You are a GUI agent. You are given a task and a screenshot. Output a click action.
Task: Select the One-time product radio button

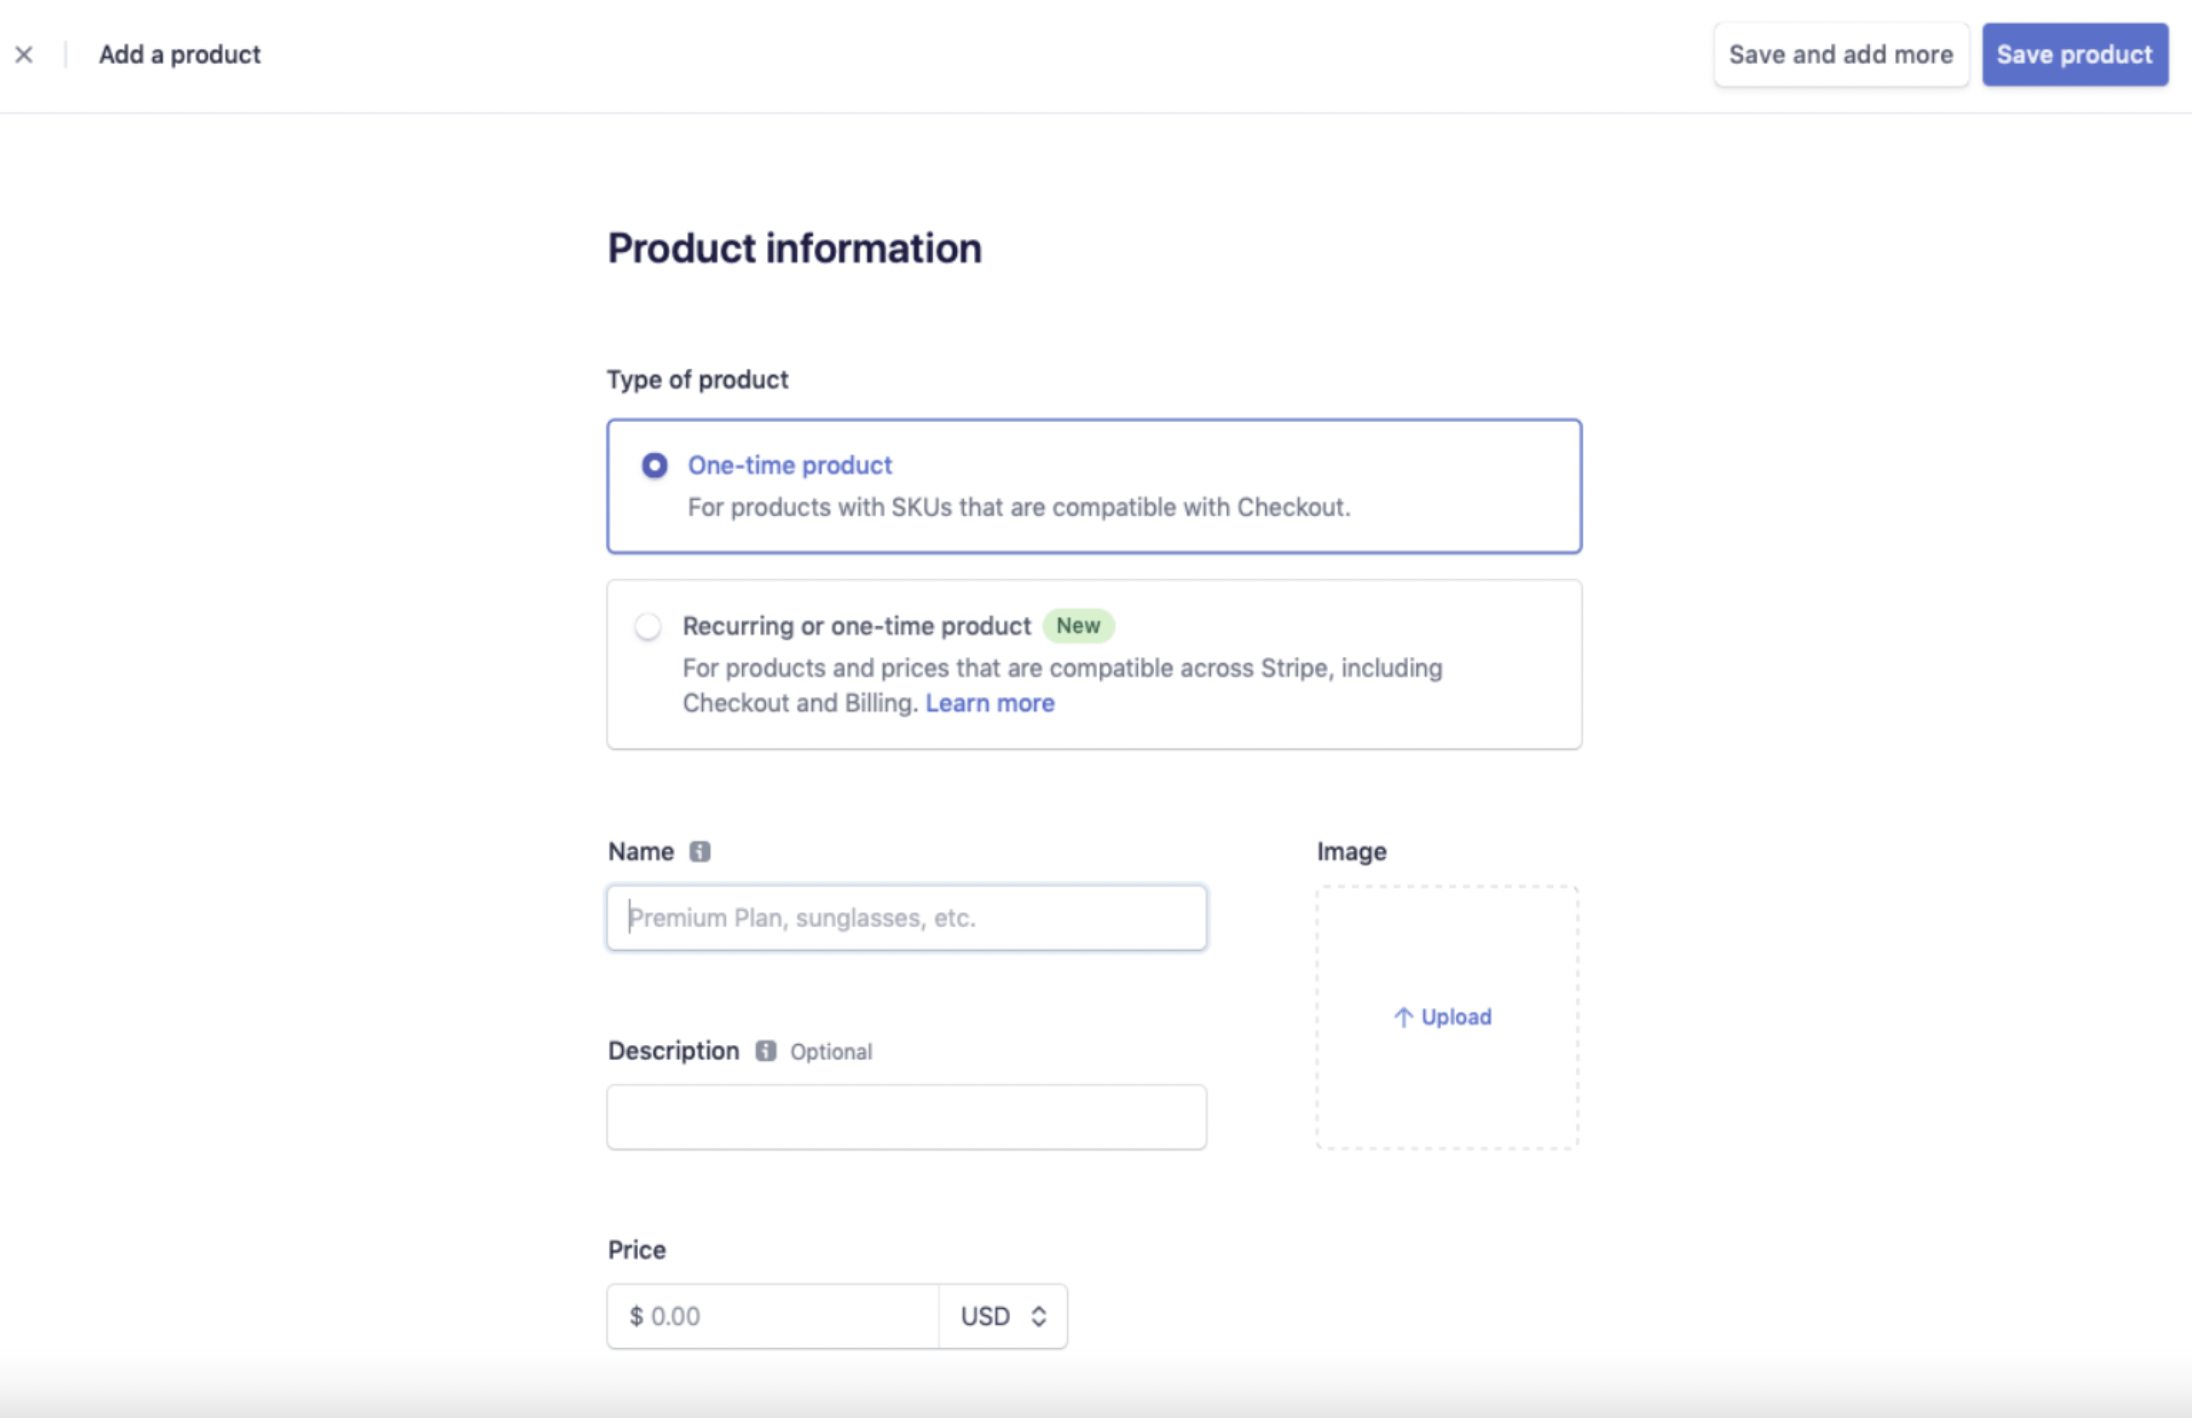click(652, 465)
